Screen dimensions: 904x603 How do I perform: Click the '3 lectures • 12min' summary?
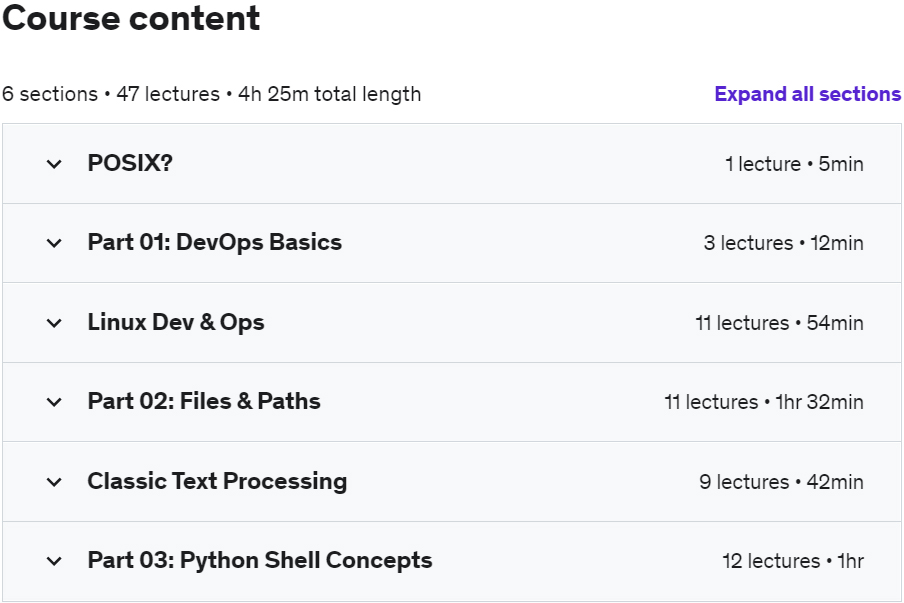click(x=783, y=243)
